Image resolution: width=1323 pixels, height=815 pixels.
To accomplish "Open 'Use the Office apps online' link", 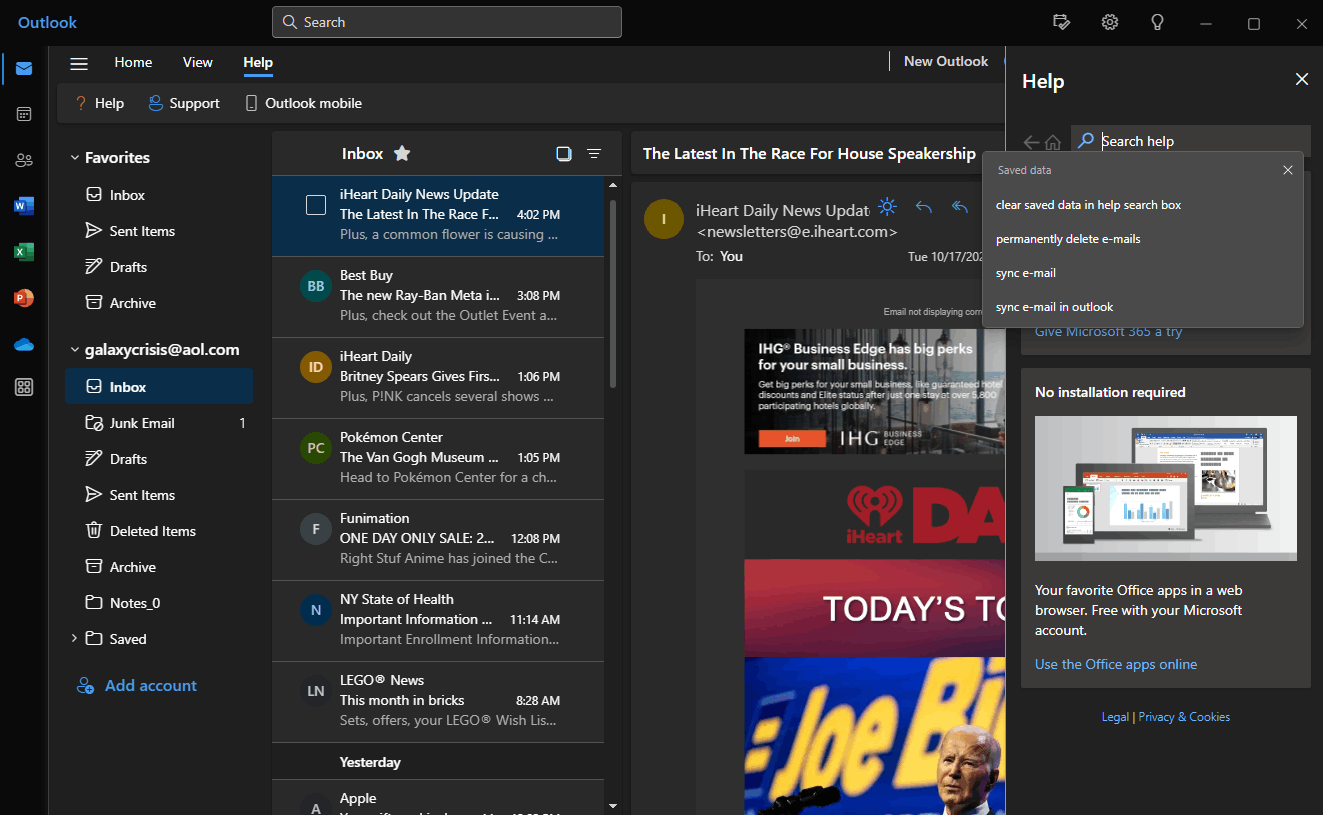I will (x=1116, y=664).
